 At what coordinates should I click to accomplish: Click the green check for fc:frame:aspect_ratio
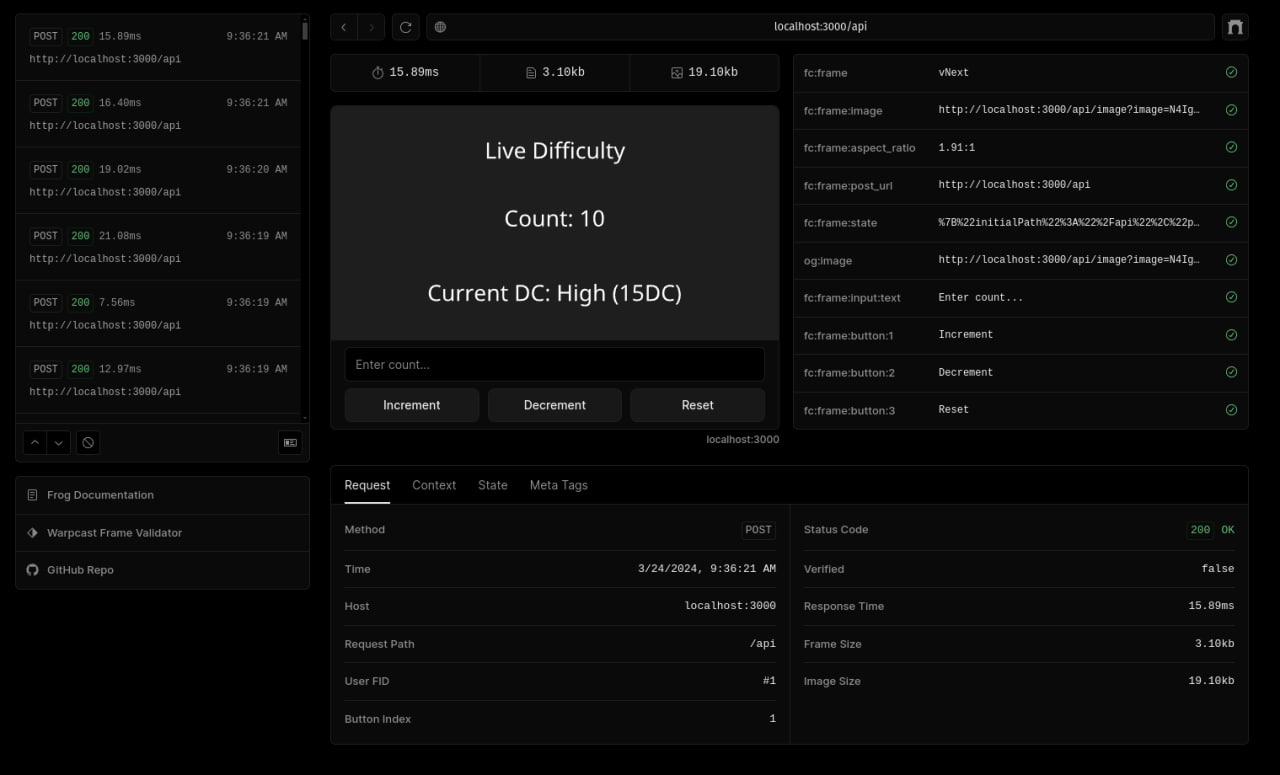(x=1231, y=147)
